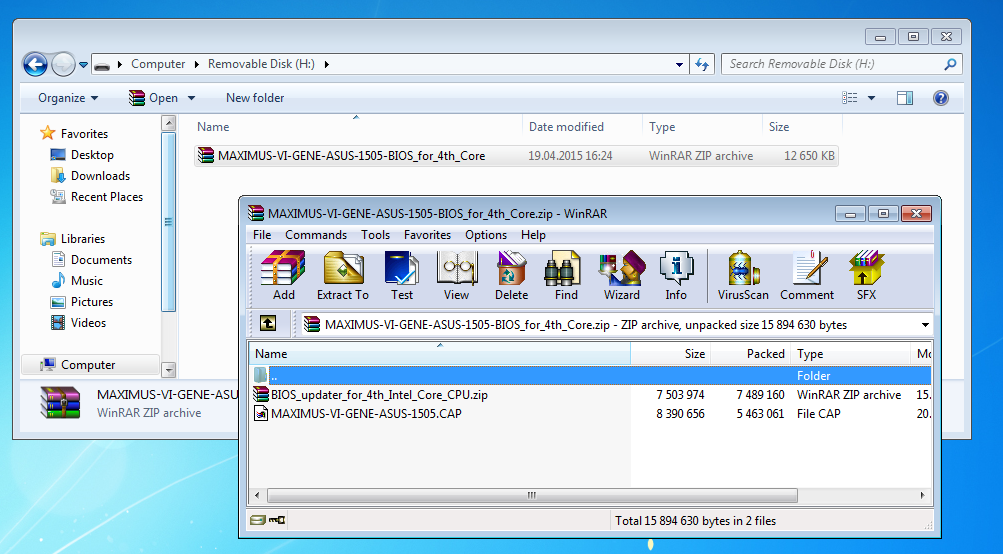Go up one level in WinRAR

[x=268, y=324]
